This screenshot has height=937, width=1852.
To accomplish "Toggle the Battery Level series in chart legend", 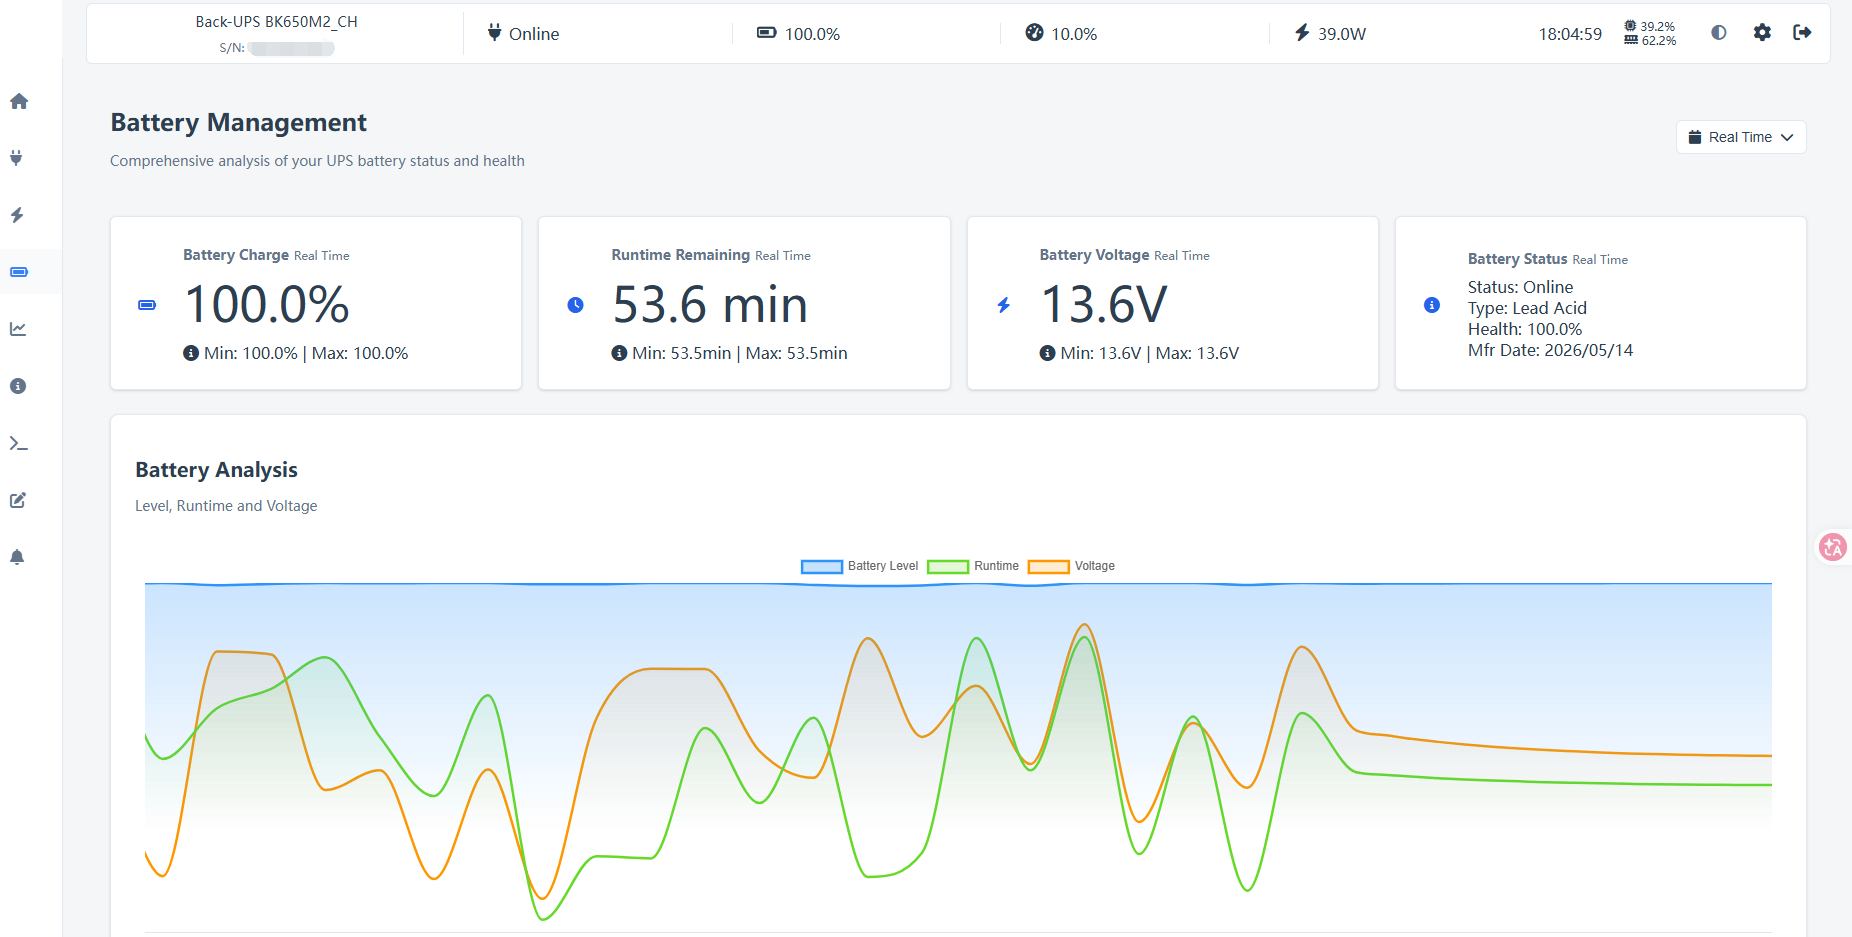I will pos(860,566).
